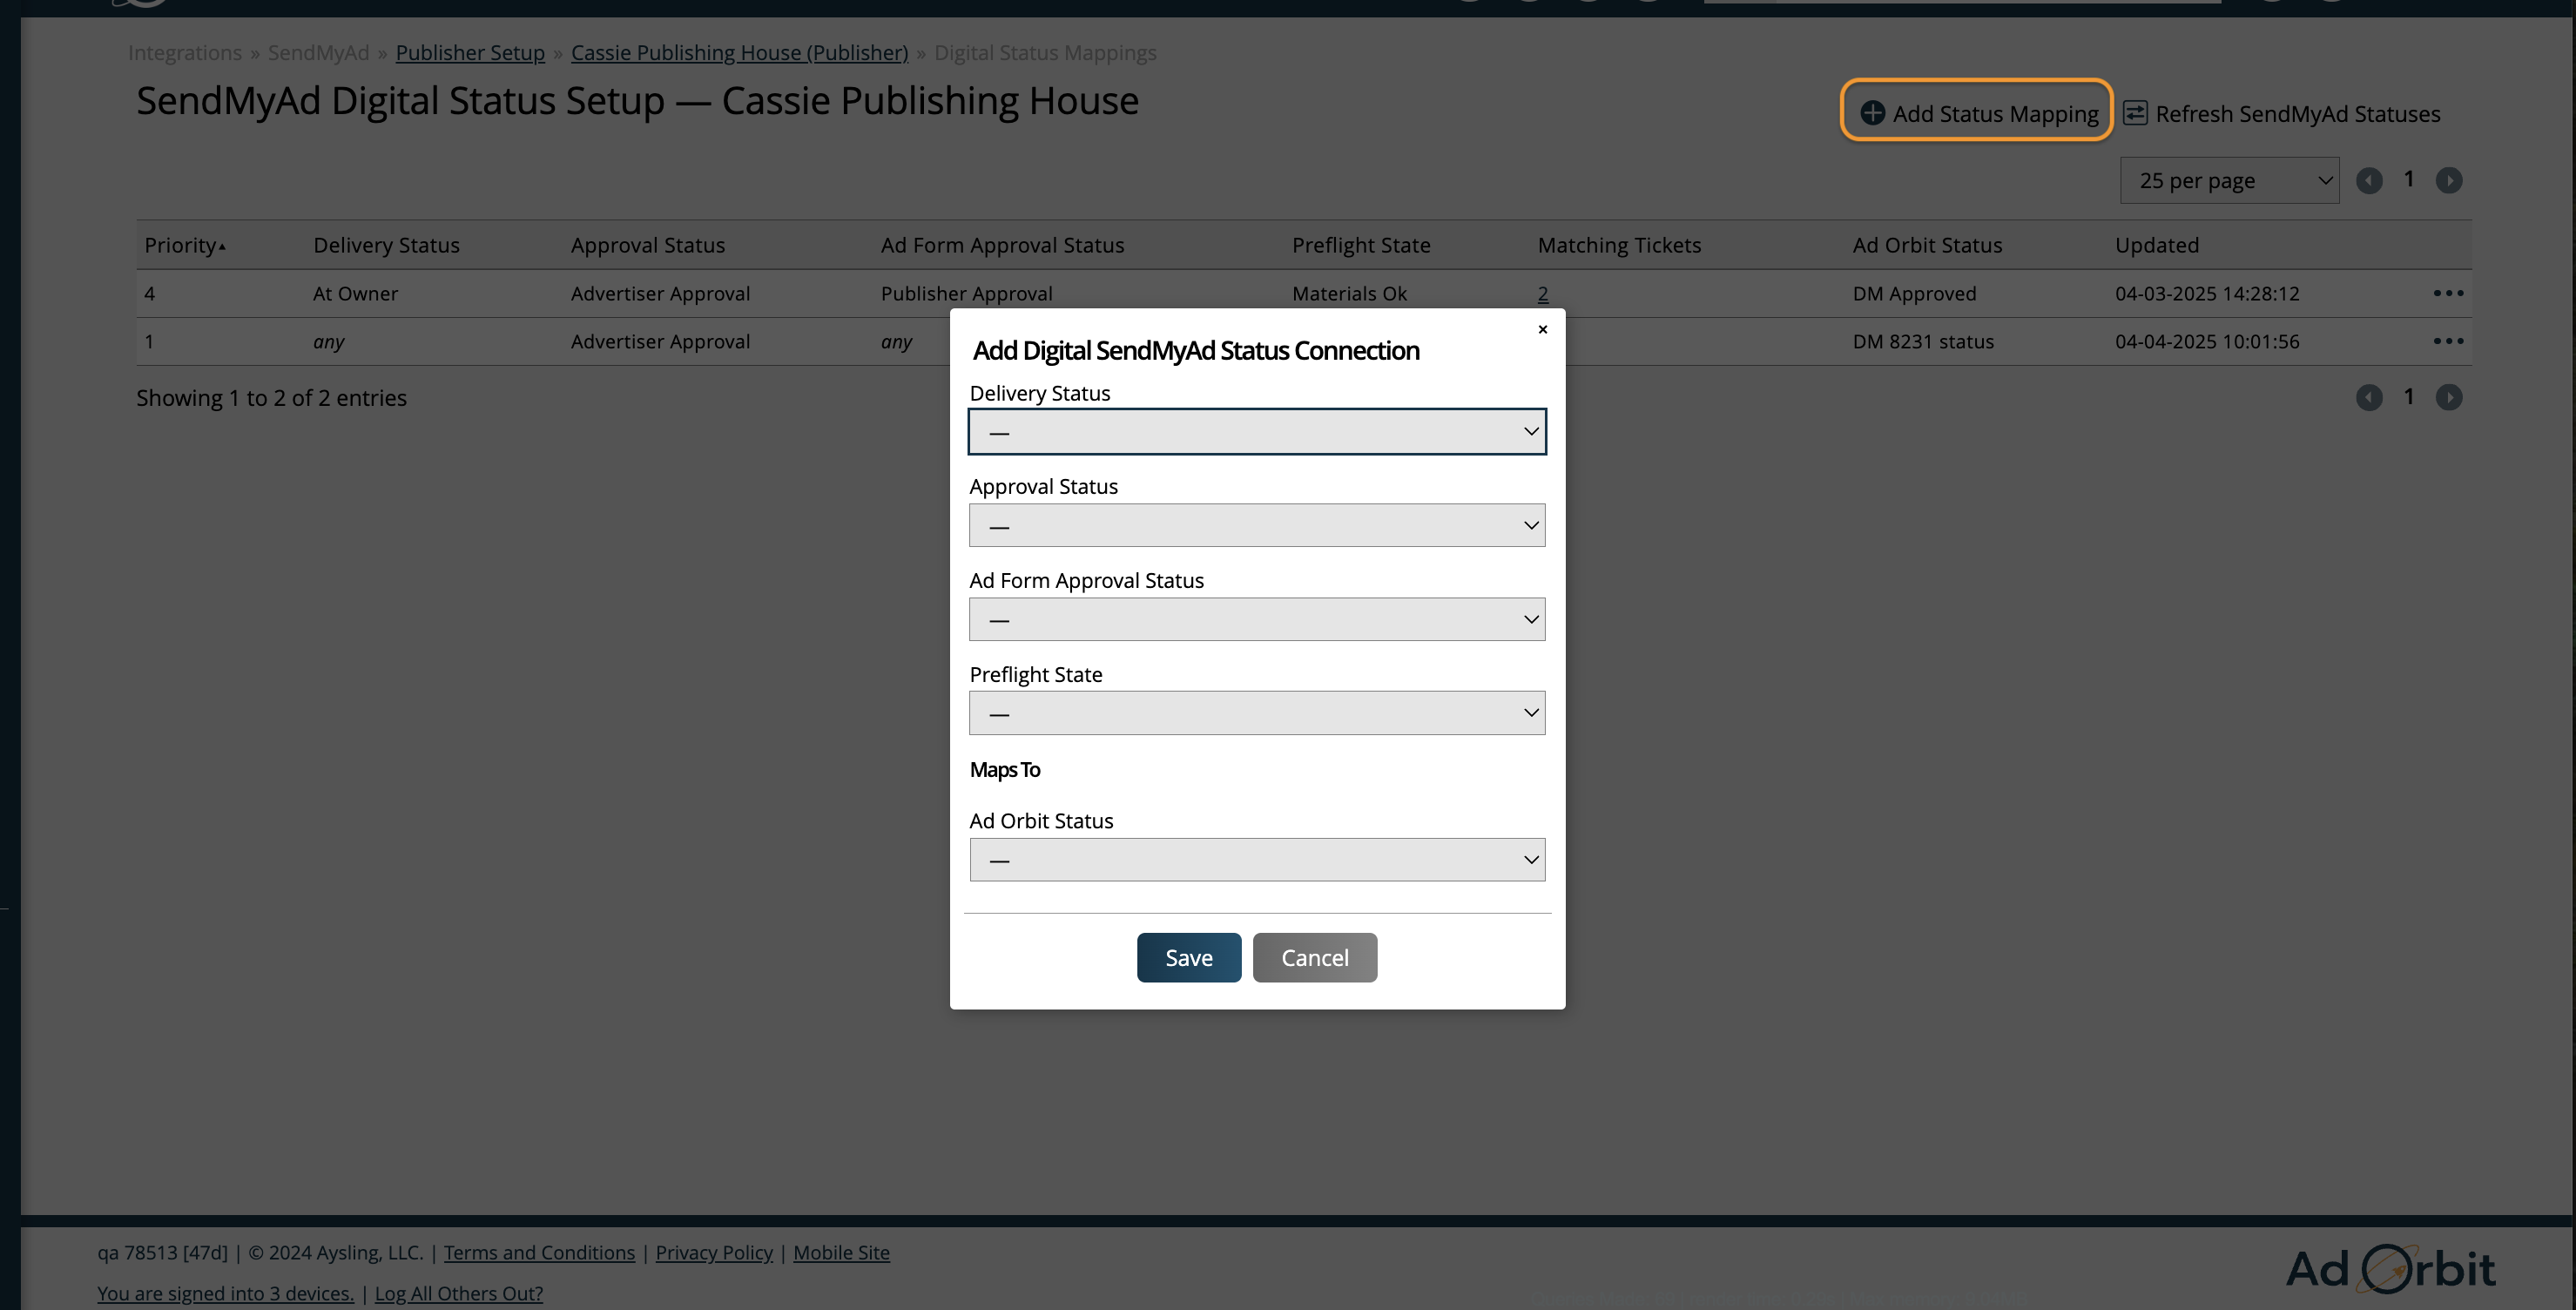
Task: Go to previous page using top pager arrow
Action: point(2369,180)
